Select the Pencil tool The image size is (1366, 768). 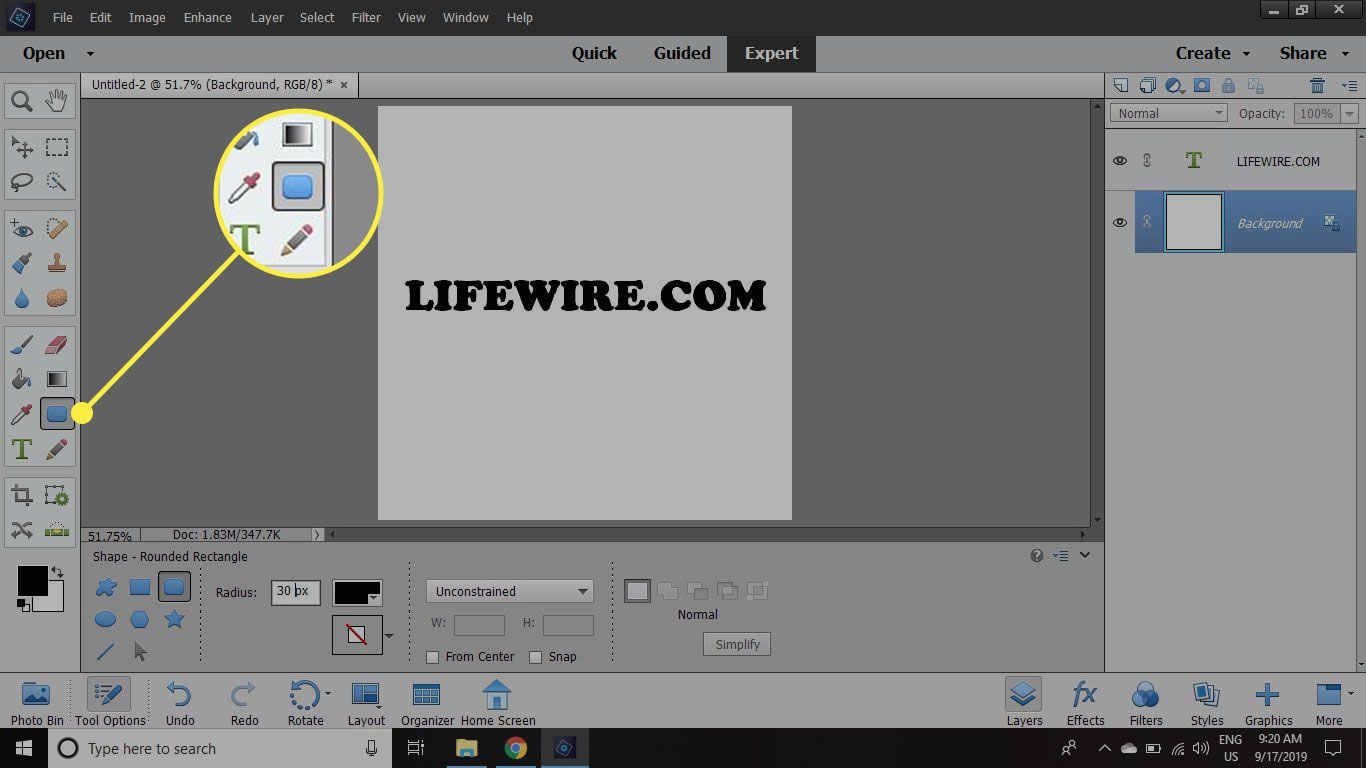click(x=57, y=449)
